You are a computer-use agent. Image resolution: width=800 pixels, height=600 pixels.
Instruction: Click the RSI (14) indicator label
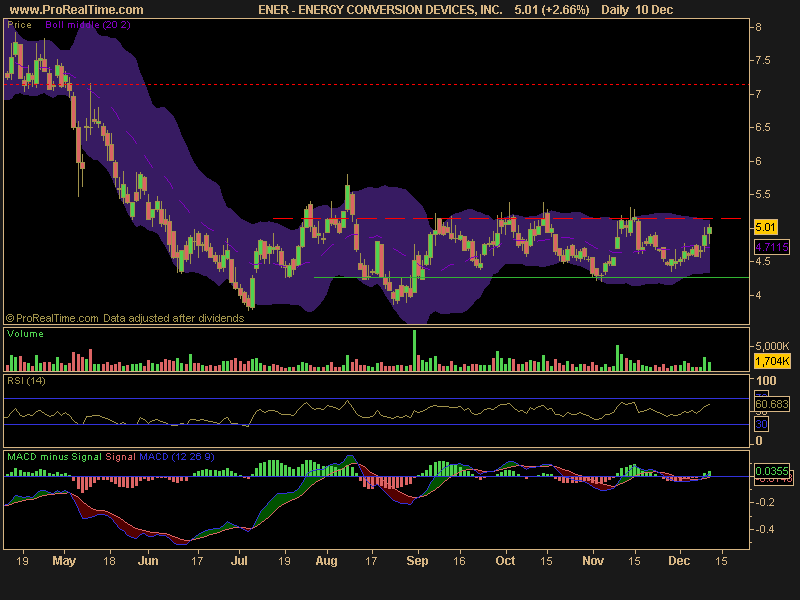26,381
